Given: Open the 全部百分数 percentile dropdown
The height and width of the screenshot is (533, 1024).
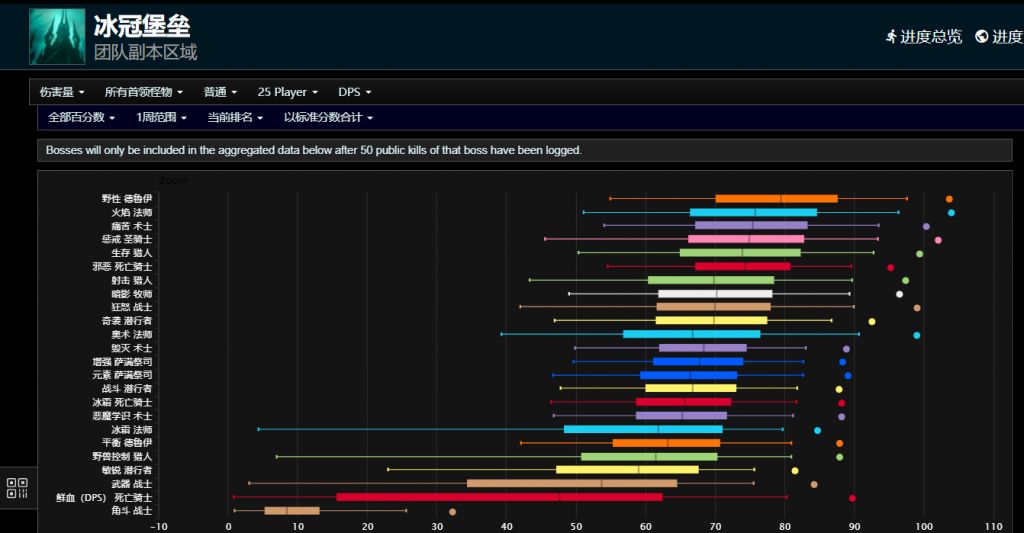Looking at the screenshot, I should [81, 118].
